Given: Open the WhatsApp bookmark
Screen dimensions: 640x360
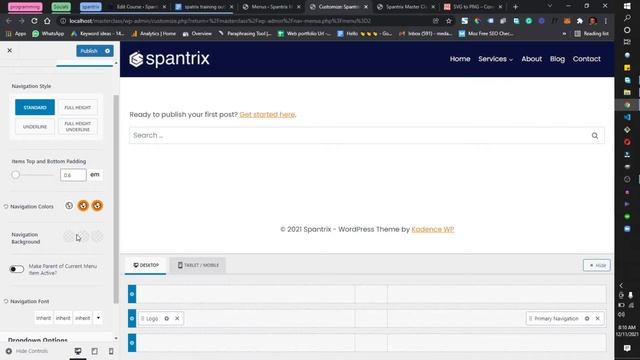Looking at the screenshot, I should (48, 33).
